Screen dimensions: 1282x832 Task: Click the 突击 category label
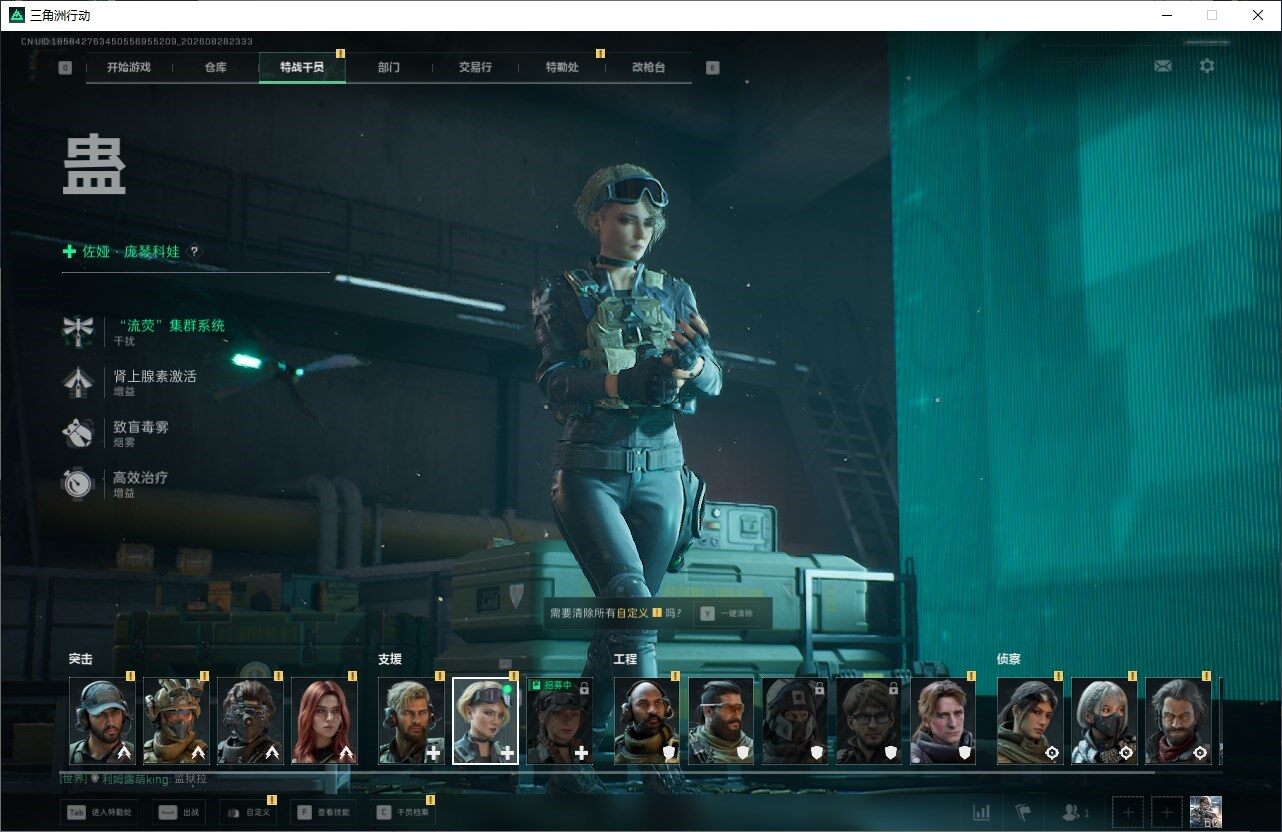(81, 660)
